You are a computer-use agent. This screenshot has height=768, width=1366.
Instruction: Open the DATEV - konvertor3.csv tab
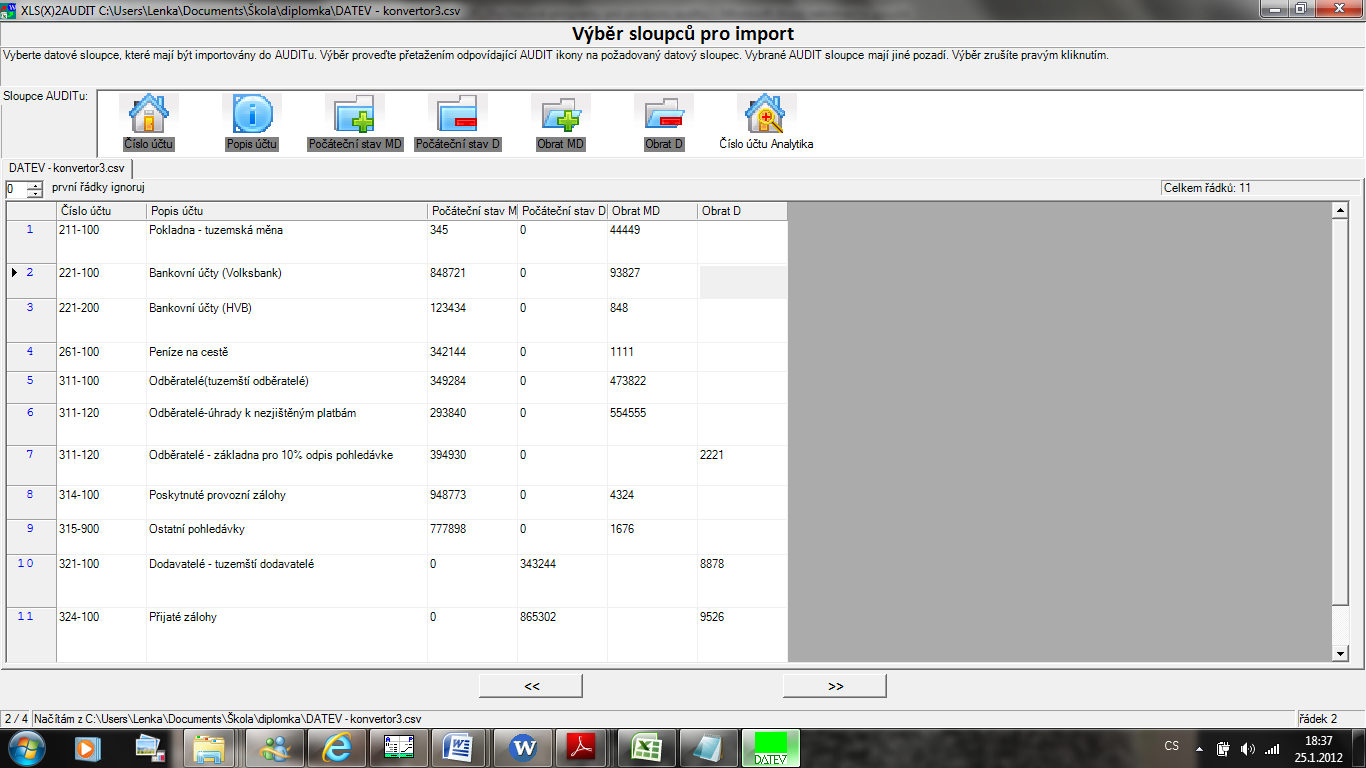pos(67,168)
